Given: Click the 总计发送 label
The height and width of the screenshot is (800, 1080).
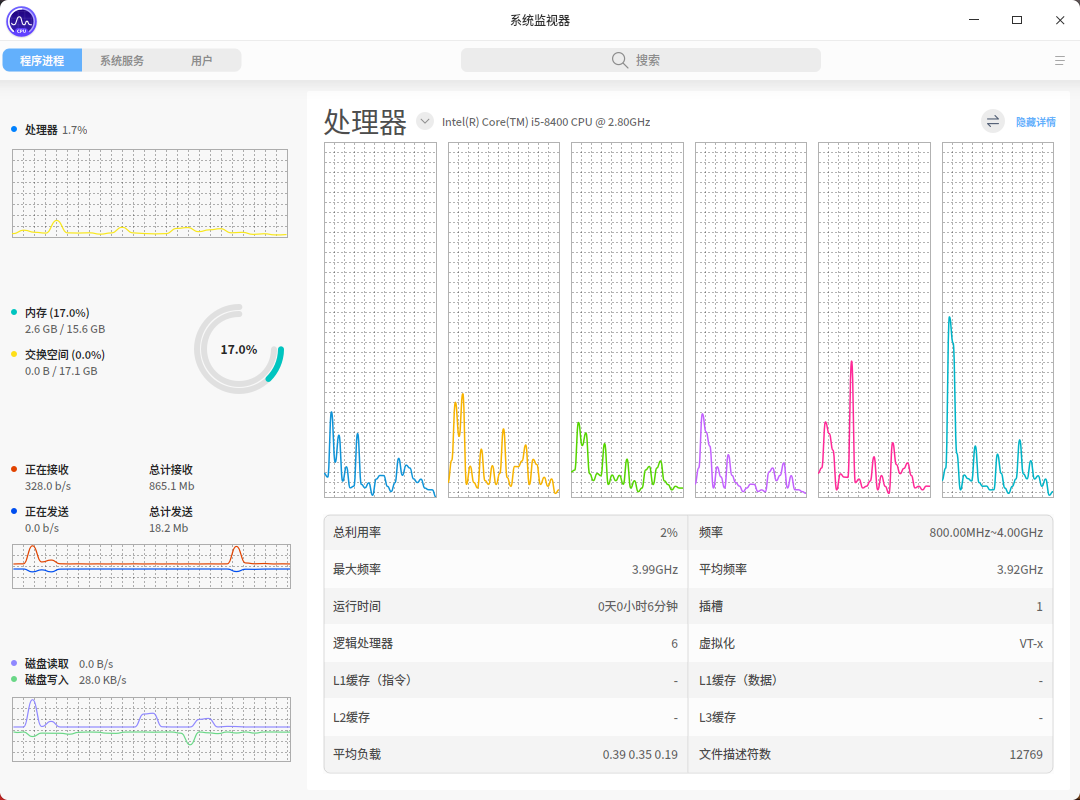Looking at the screenshot, I should (171, 512).
